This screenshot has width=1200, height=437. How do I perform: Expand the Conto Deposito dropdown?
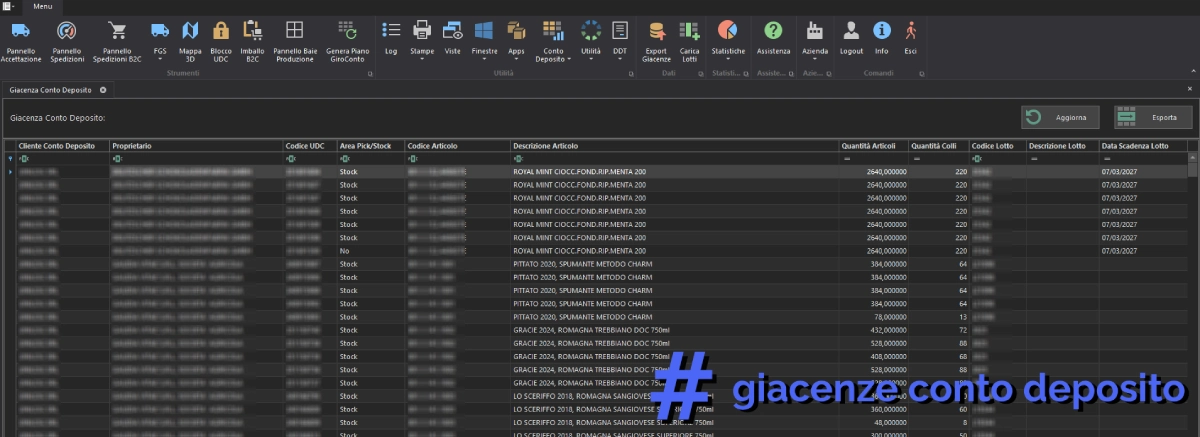(x=570, y=59)
